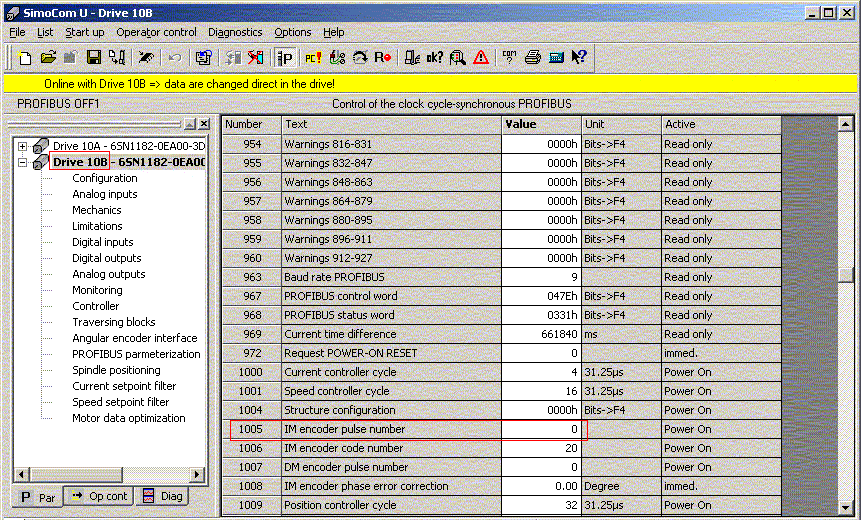Image resolution: width=861 pixels, height=520 pixels.
Task: Select Traversing blocks tree item
Action: 114,322
